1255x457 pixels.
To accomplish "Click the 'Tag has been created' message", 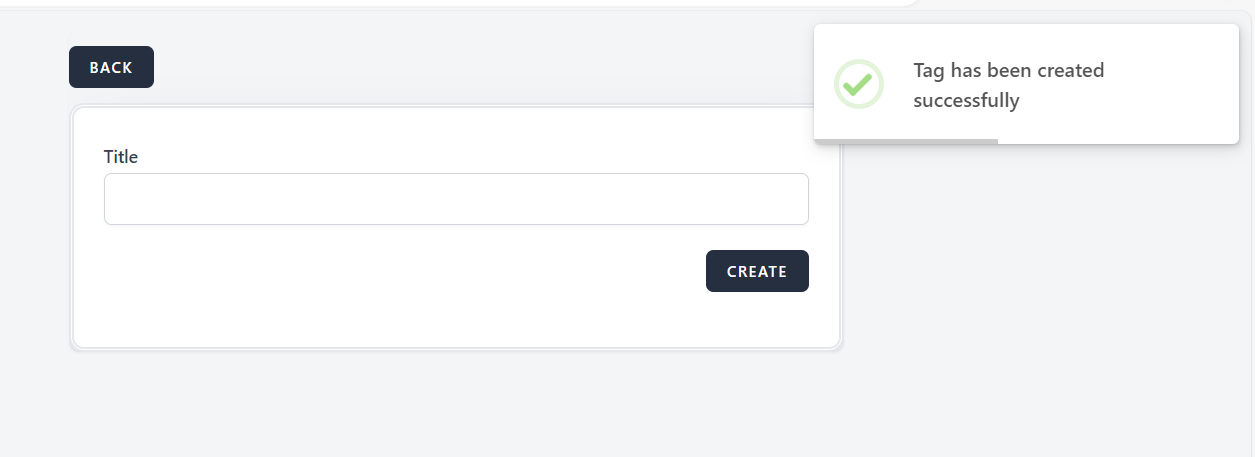I will (1008, 71).
